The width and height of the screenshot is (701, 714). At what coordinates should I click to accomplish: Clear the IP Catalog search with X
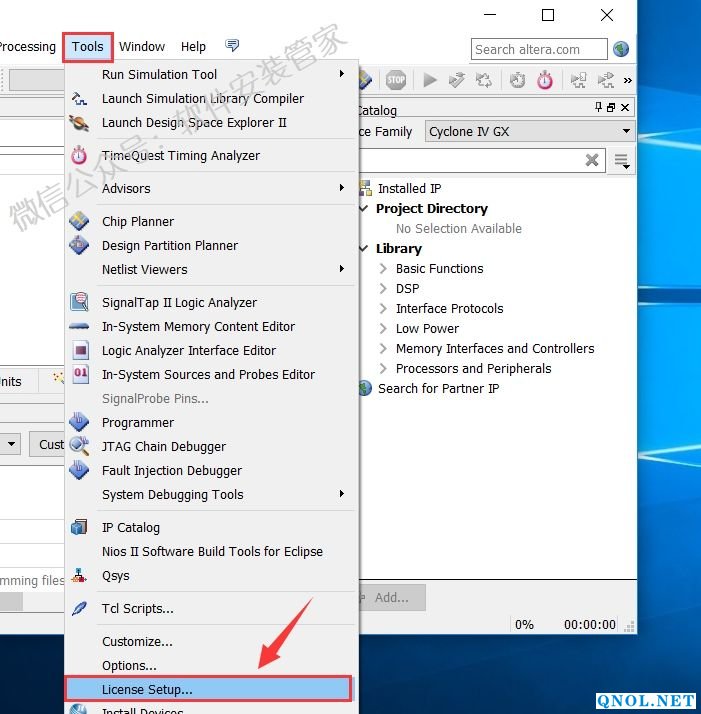(592, 160)
